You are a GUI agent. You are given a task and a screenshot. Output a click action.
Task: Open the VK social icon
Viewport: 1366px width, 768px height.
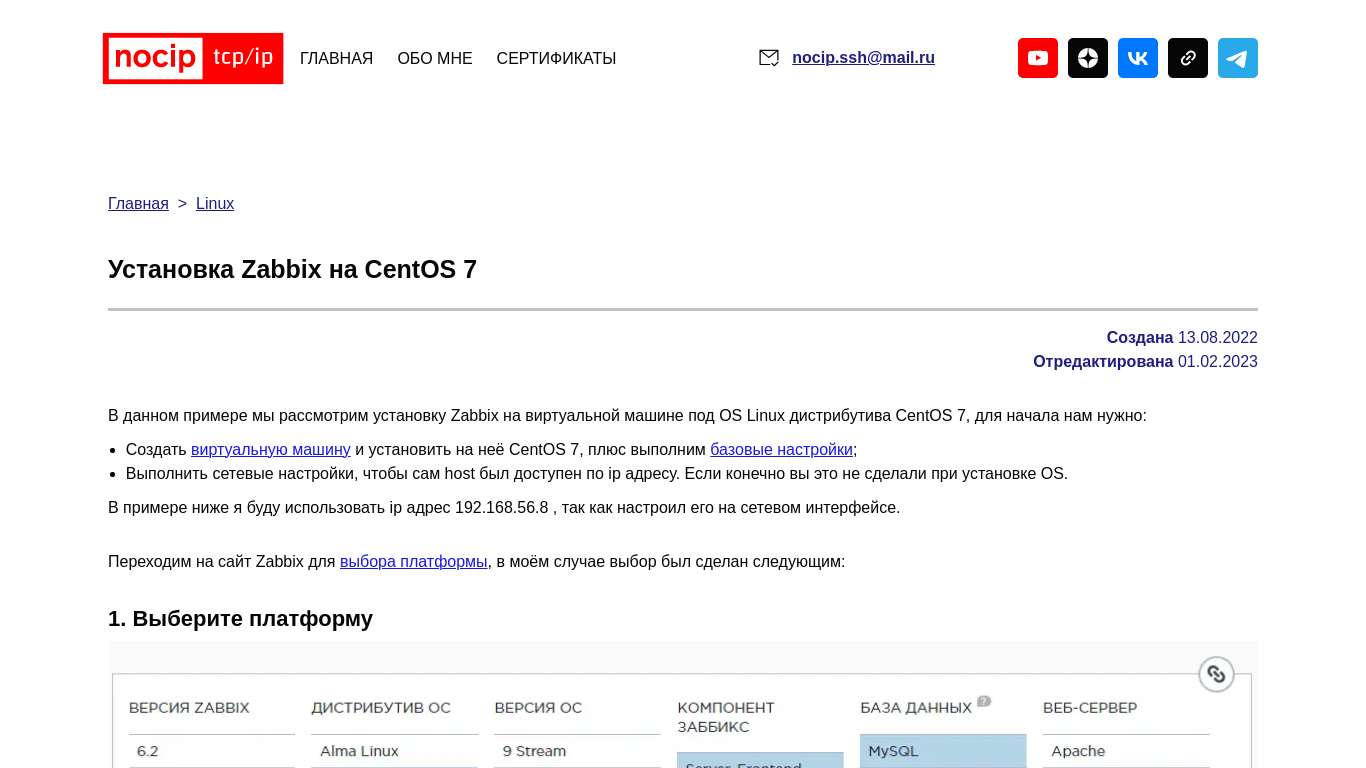click(x=1137, y=58)
